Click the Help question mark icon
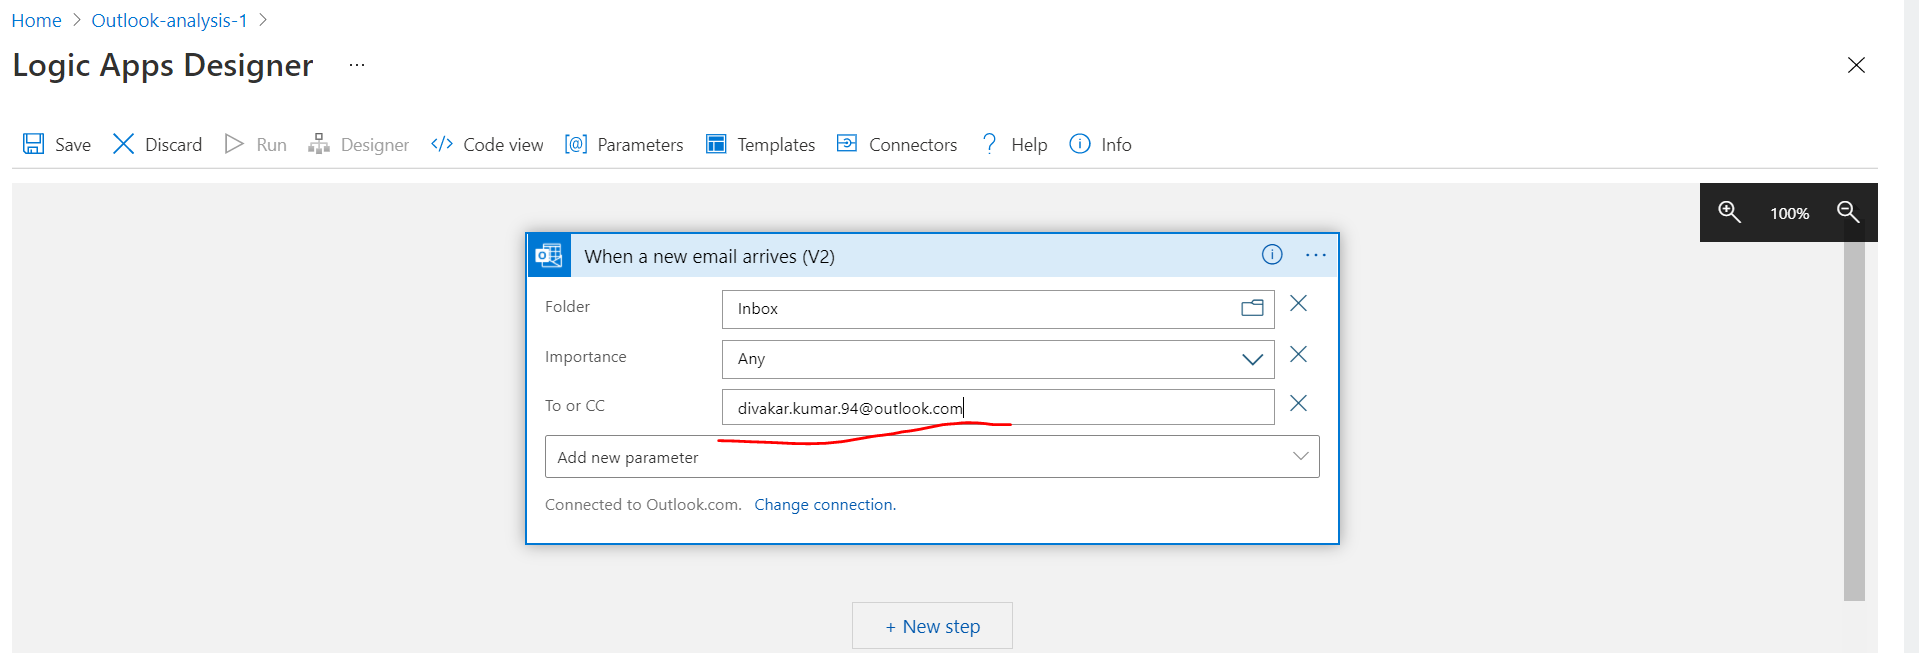 [989, 144]
